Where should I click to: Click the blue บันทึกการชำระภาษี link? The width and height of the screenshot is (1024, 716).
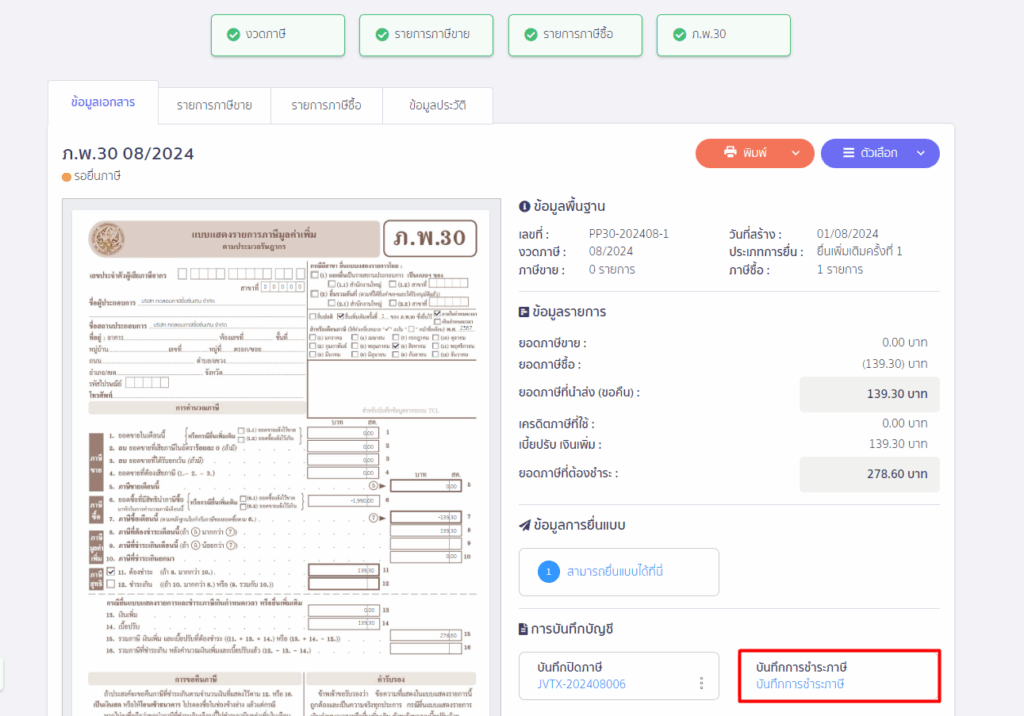point(800,684)
